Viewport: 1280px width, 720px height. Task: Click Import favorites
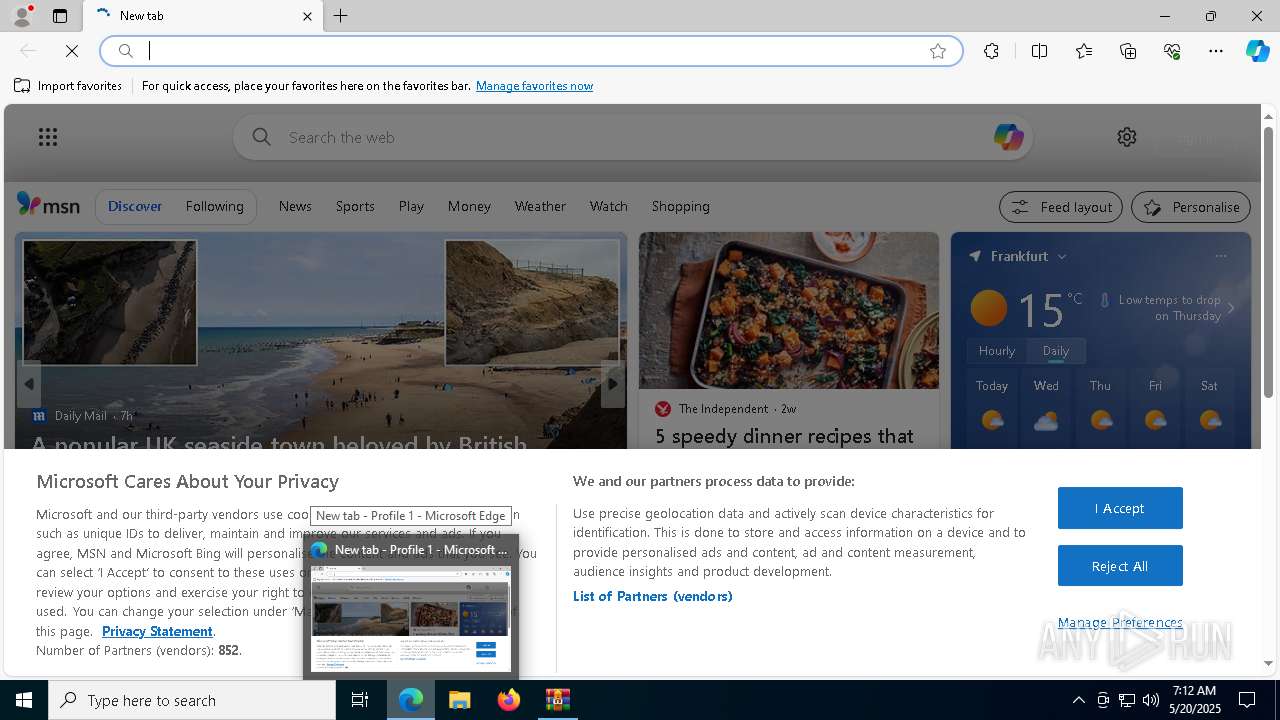pos(68,86)
